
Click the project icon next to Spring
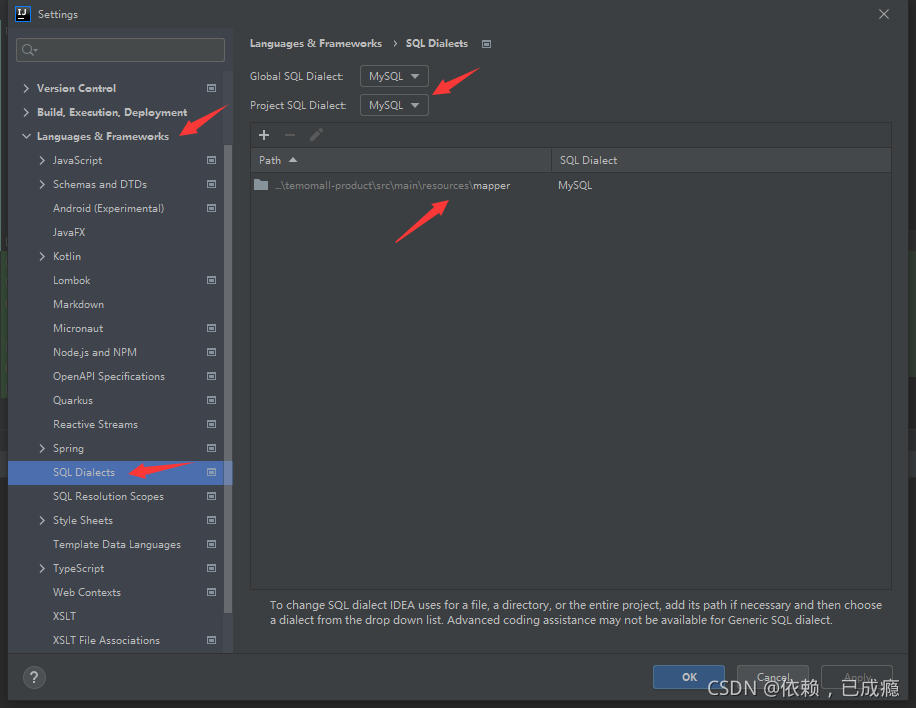[211, 448]
